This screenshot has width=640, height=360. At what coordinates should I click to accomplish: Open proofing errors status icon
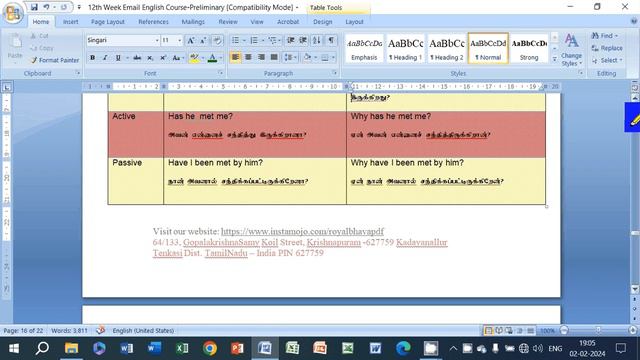click(x=100, y=330)
